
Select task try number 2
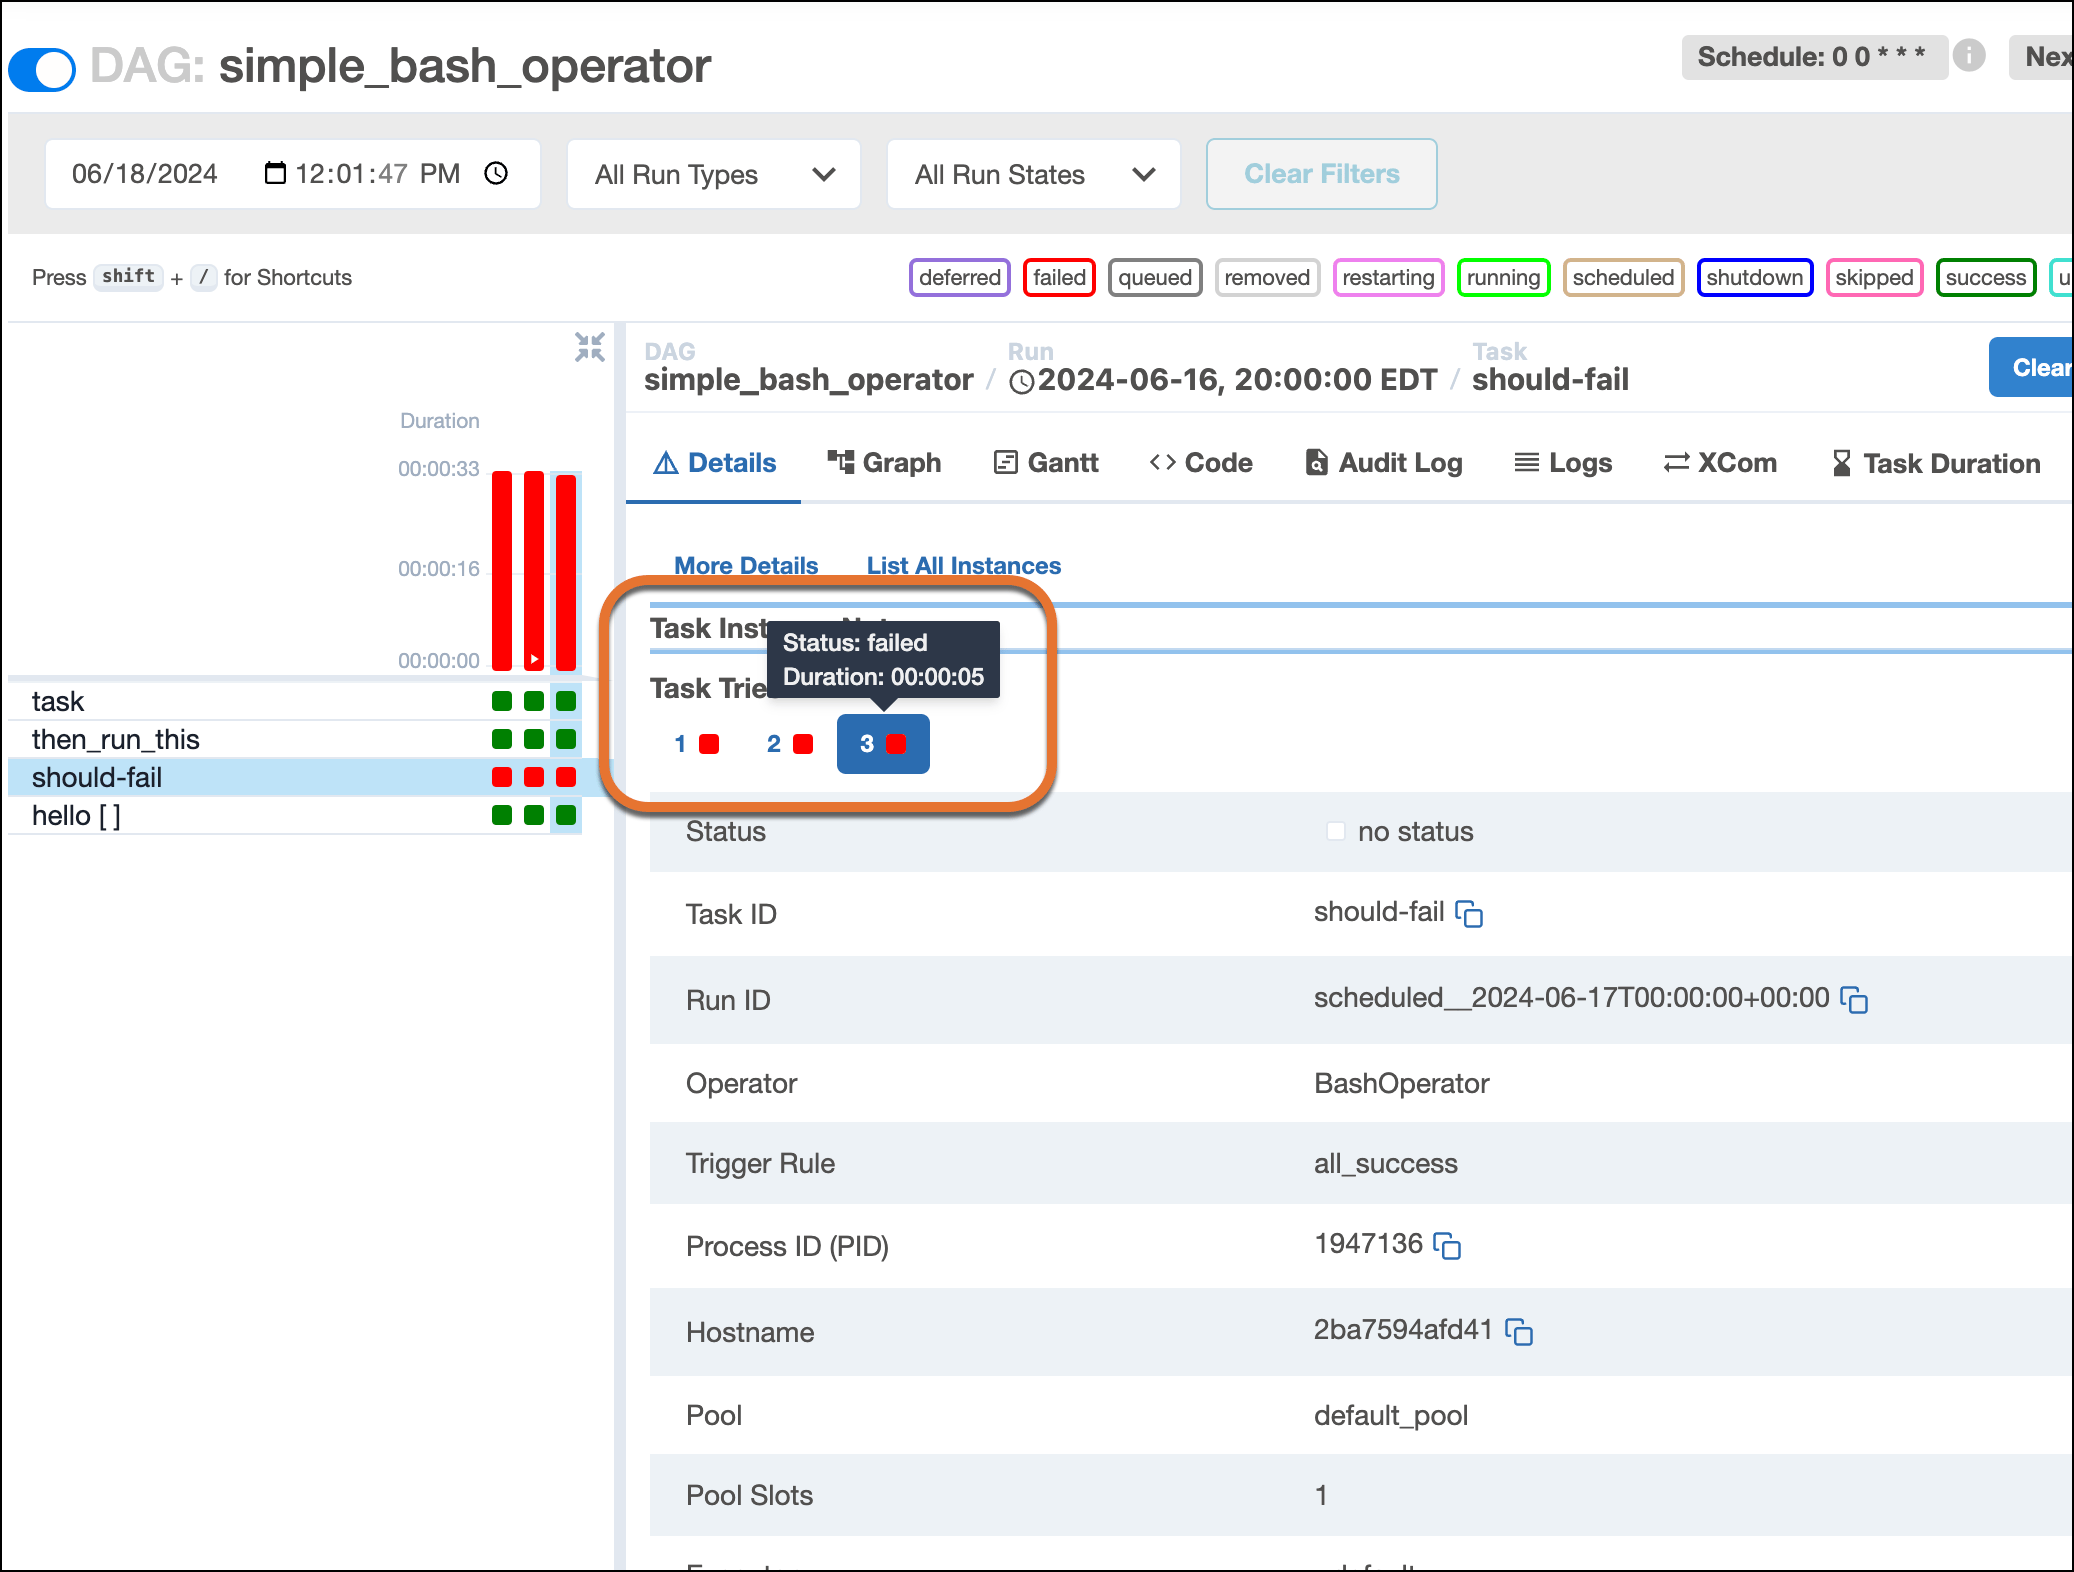coord(789,744)
